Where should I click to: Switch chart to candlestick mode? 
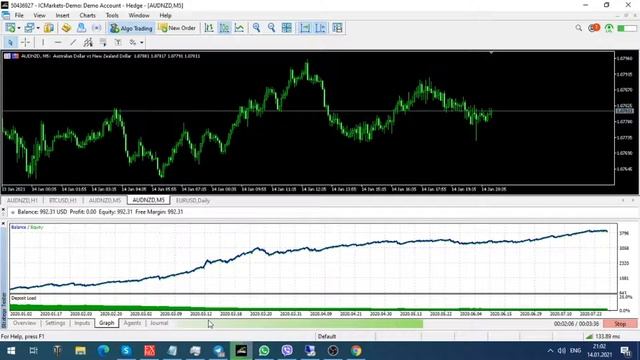pos(224,28)
